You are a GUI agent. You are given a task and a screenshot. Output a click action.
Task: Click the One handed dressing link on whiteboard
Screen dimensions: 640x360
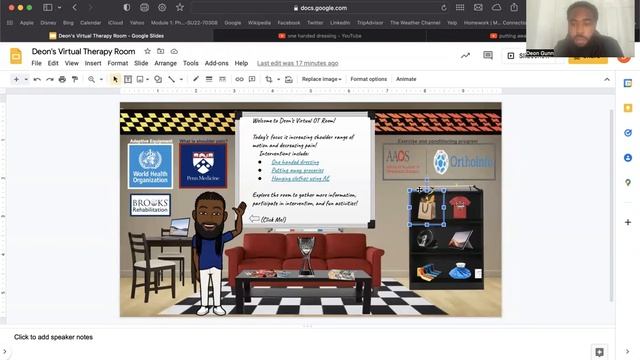coord(295,162)
